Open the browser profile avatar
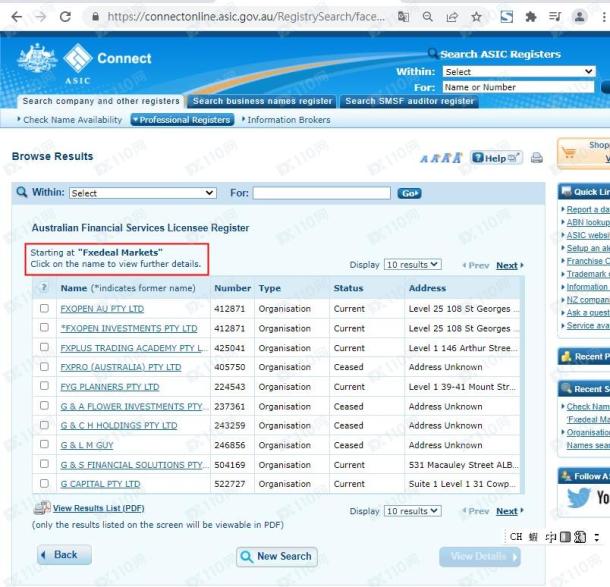Image resolution: width=610 pixels, height=587 pixels. tap(579, 17)
